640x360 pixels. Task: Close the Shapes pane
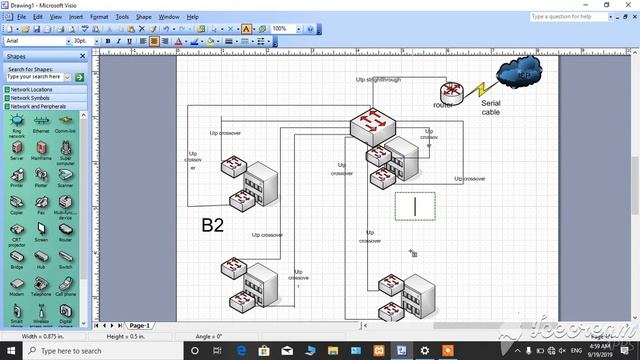pyautogui.click(x=82, y=56)
